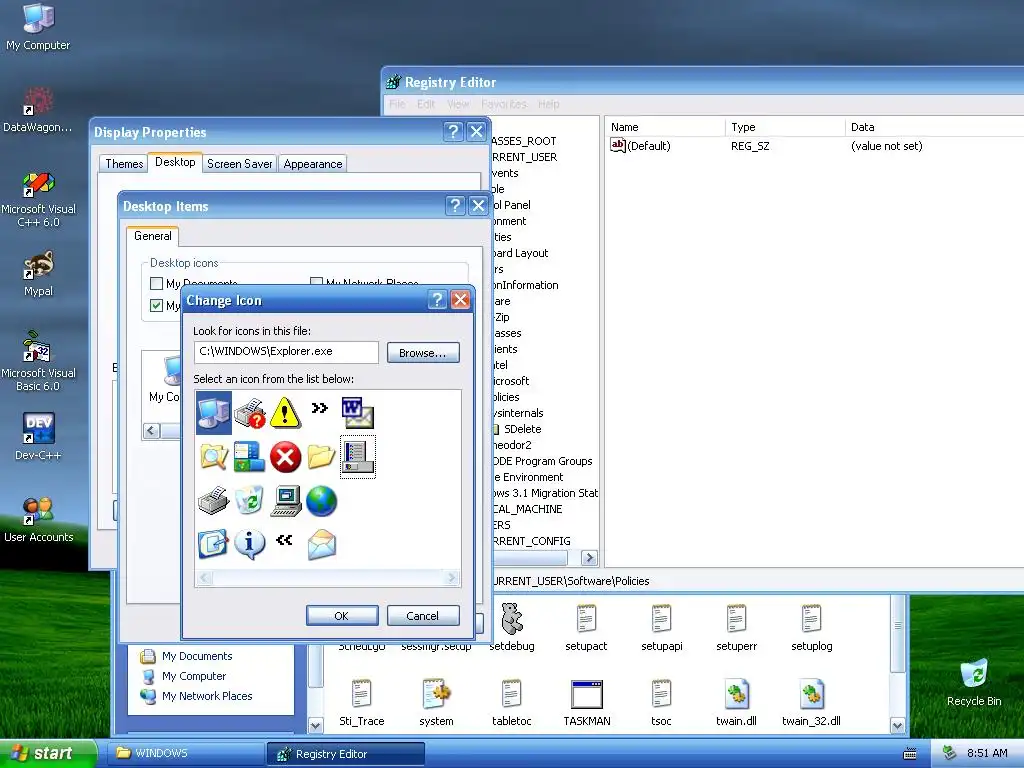Viewport: 1024px width, 768px height.
Task: Choose the old desktop computer icon
Action: pos(286,501)
